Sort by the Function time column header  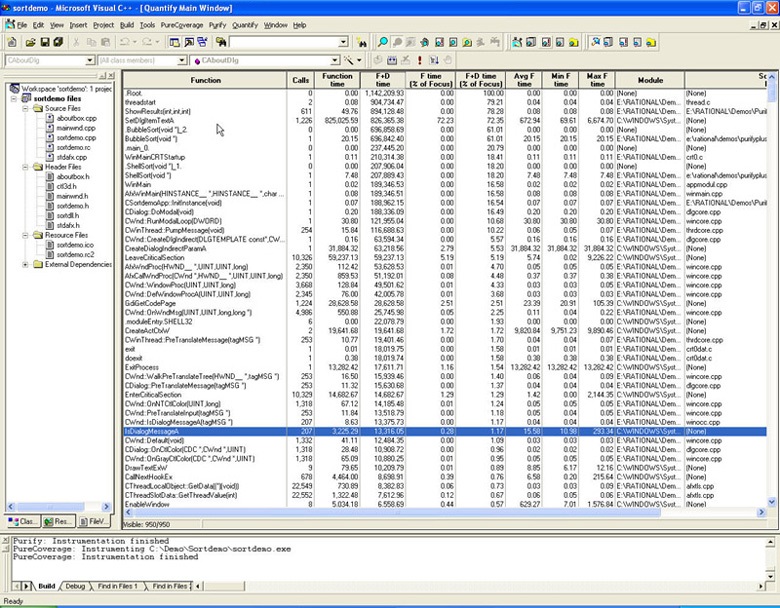pos(337,80)
